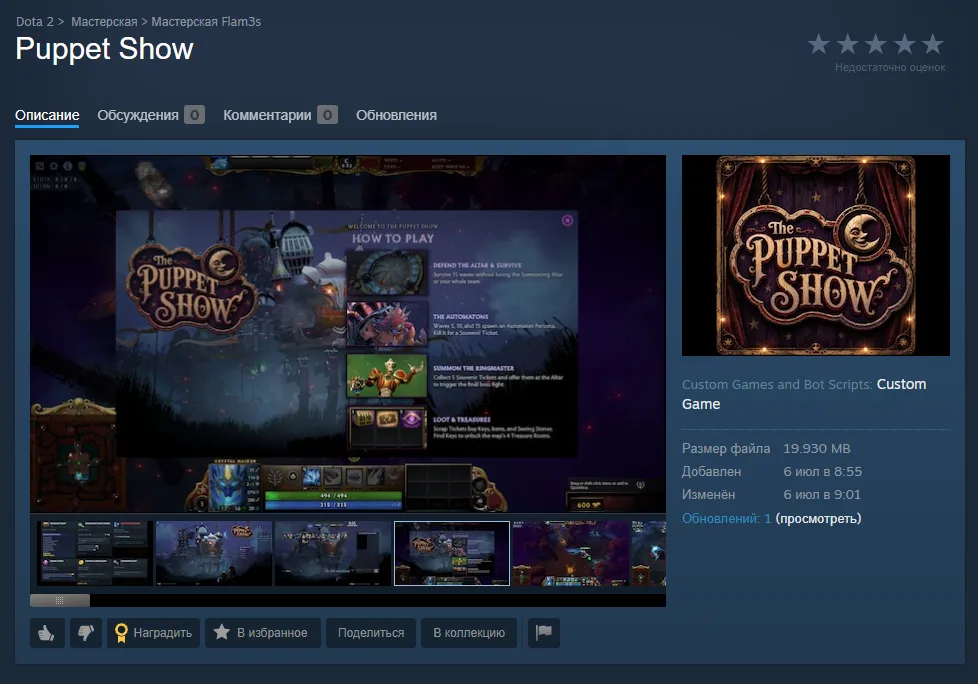
Task: Switch to the Комментарии tab
Action: click(267, 115)
